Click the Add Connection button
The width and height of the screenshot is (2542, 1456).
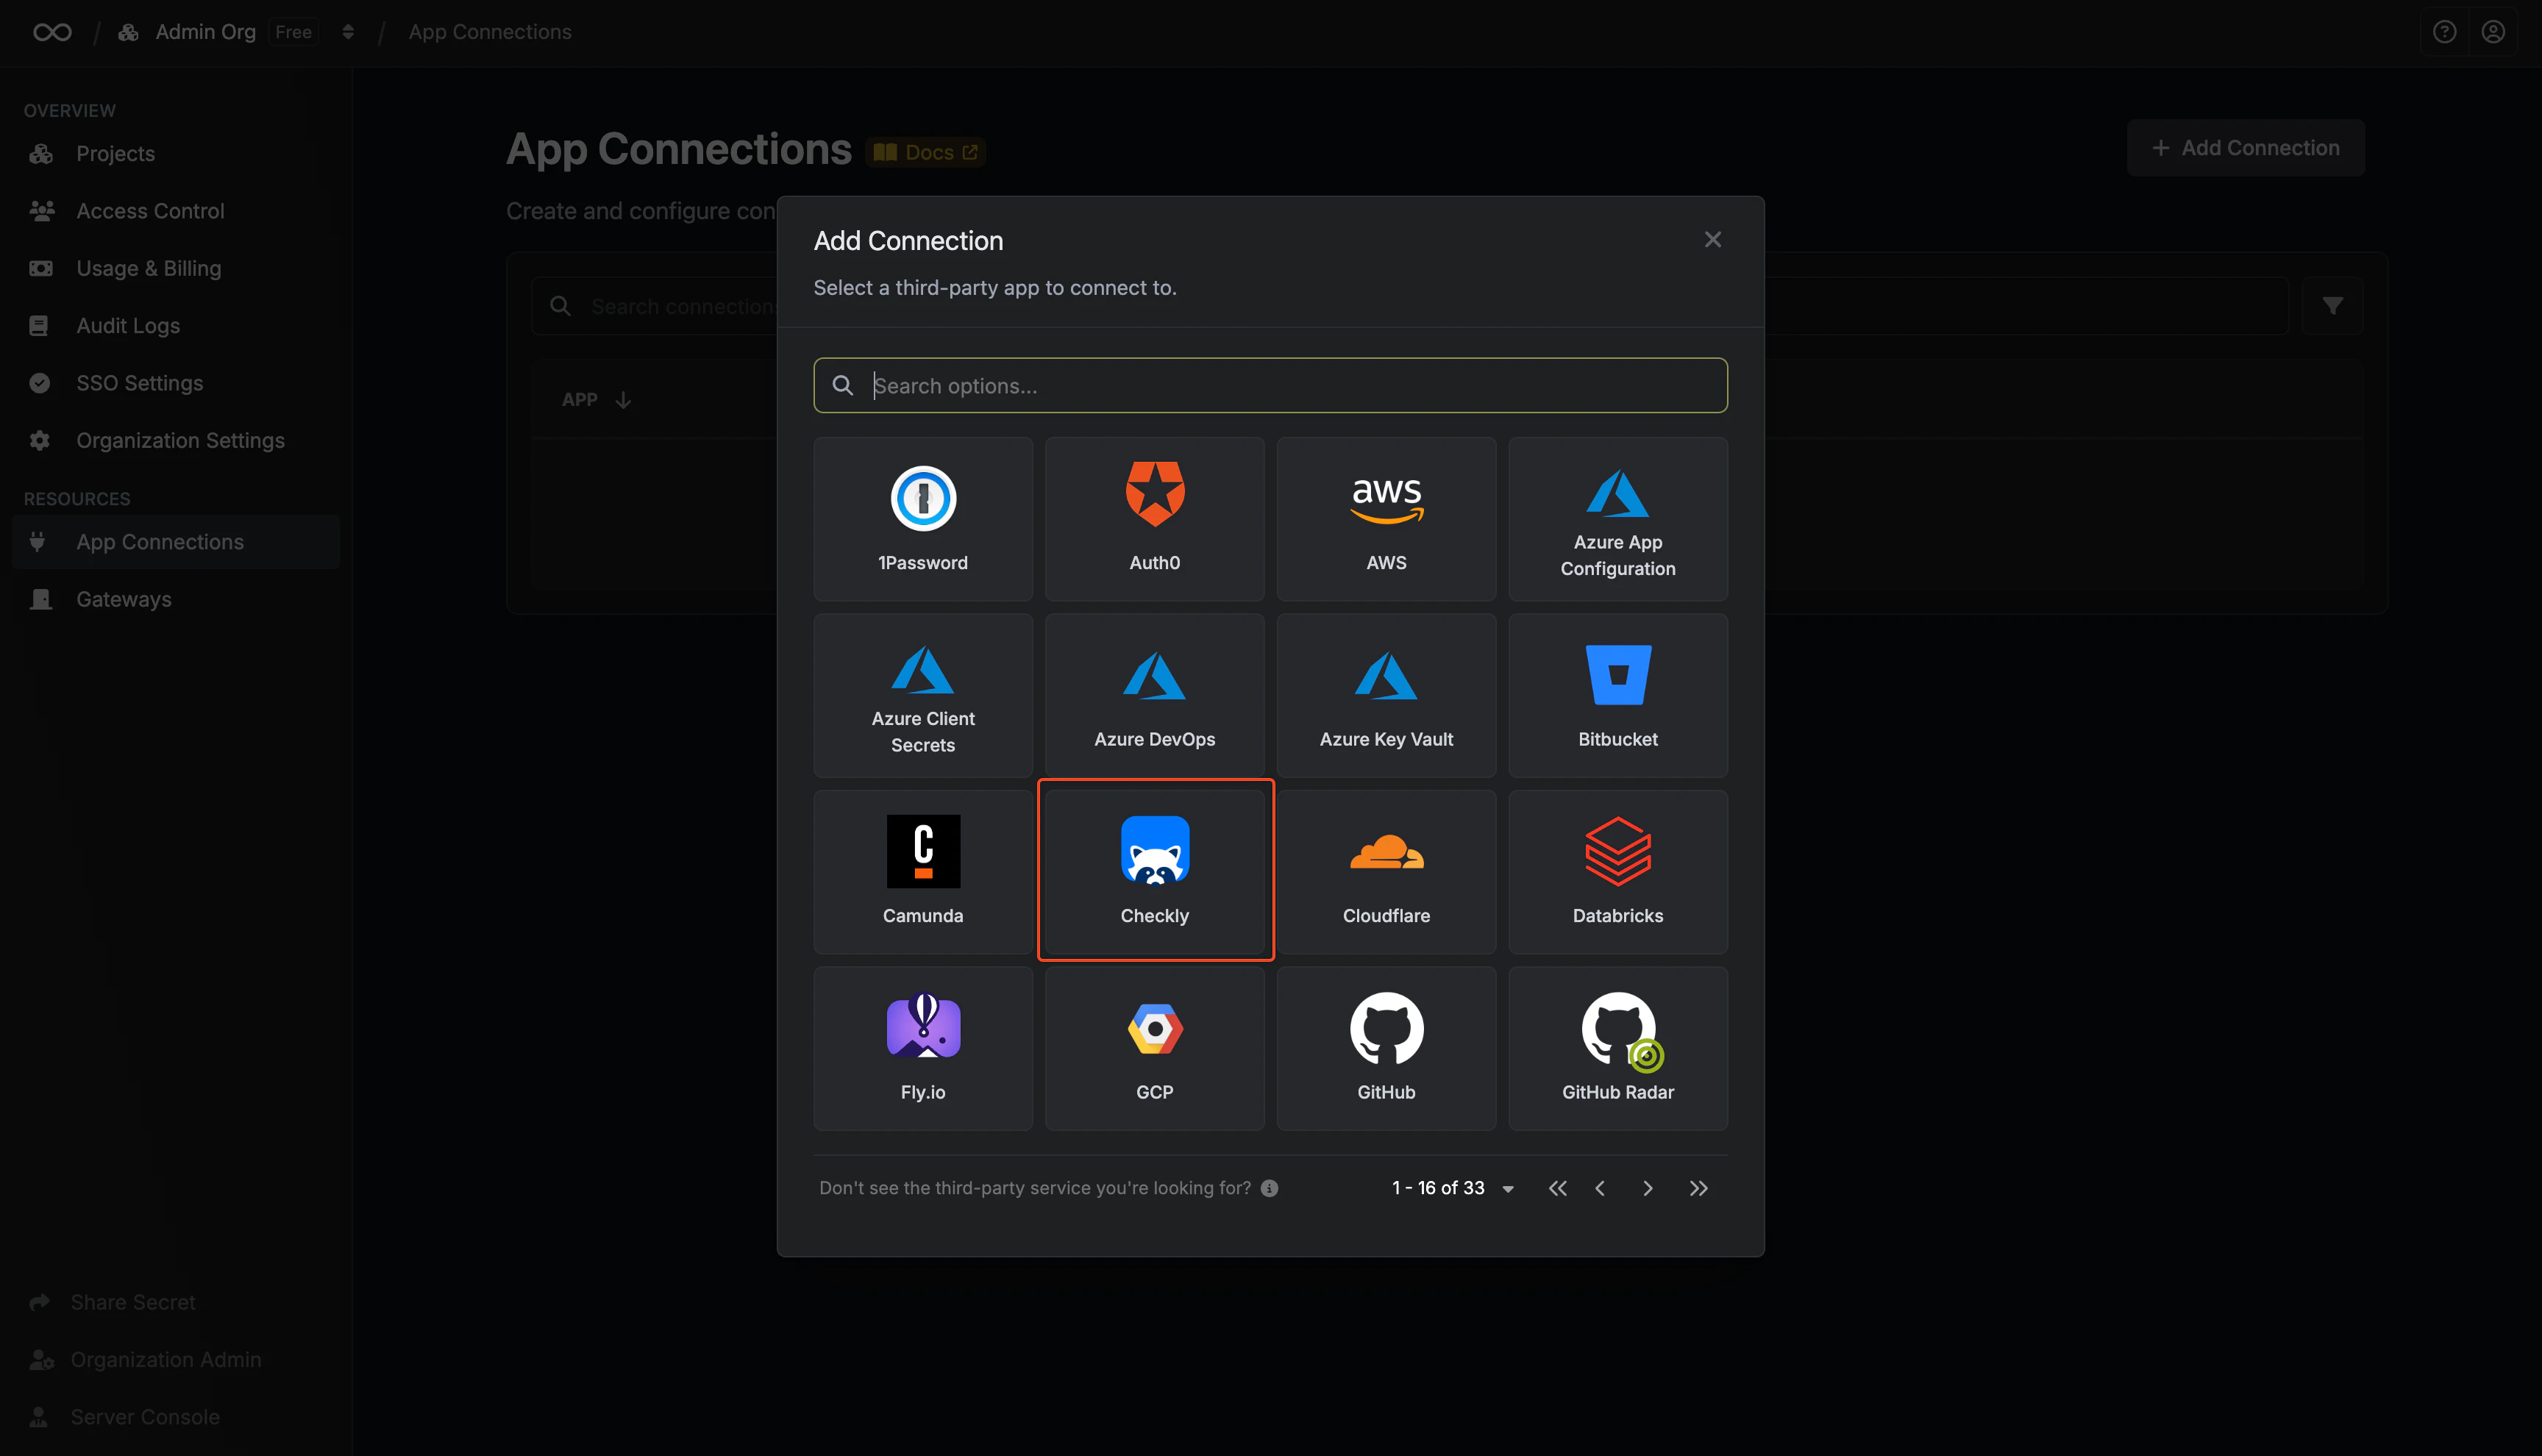pos(2245,148)
